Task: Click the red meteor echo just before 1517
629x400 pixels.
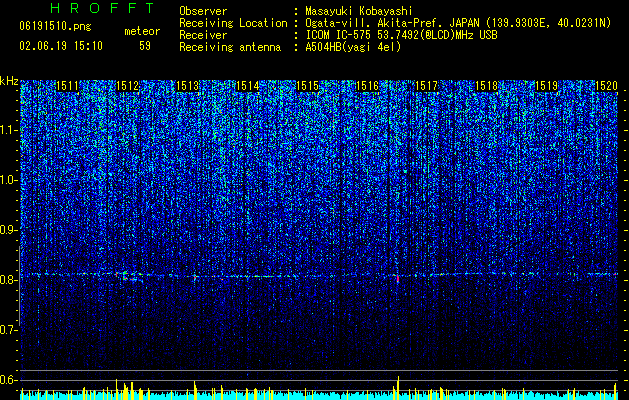Action: [398, 278]
